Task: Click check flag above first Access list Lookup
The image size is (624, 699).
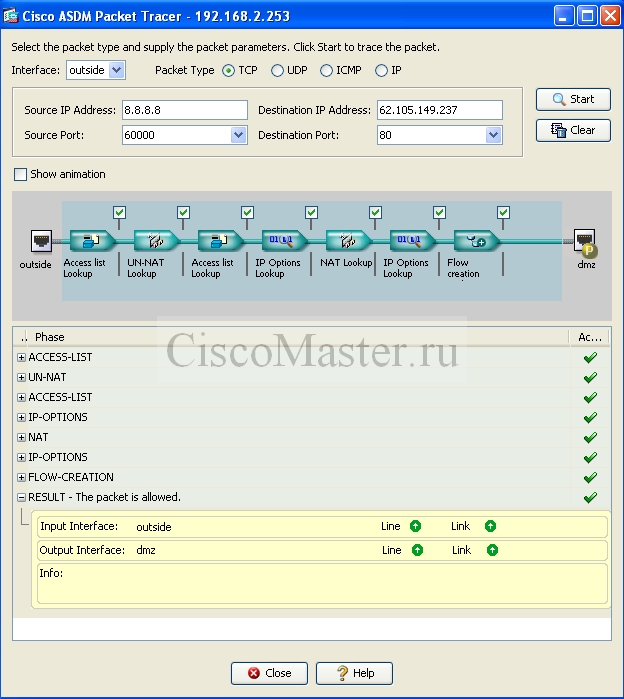Action: click(x=119, y=212)
